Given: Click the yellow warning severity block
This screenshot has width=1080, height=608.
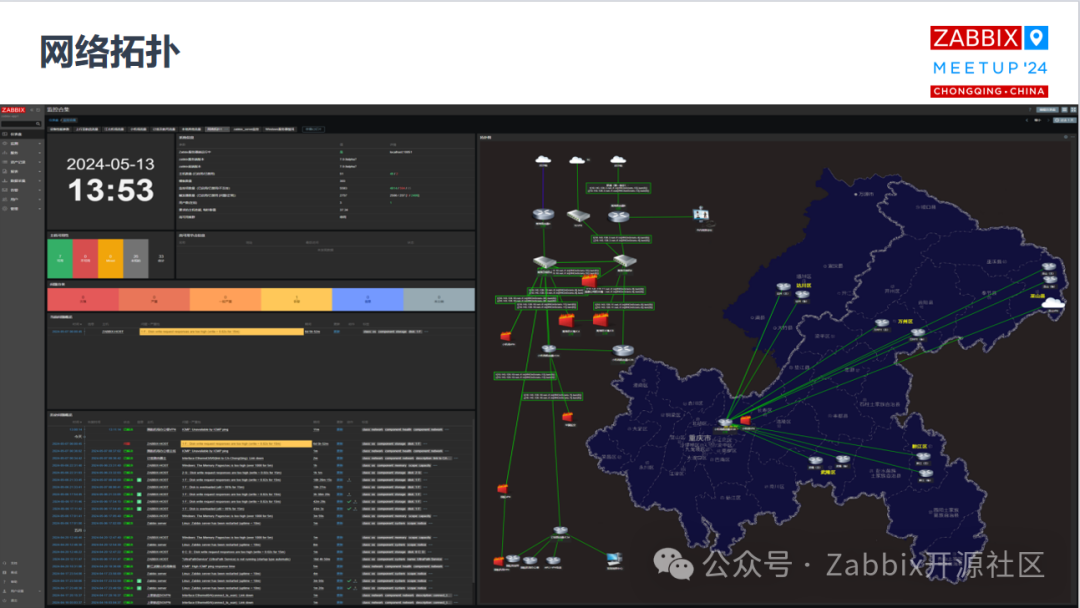Looking at the screenshot, I should pyautogui.click(x=296, y=300).
